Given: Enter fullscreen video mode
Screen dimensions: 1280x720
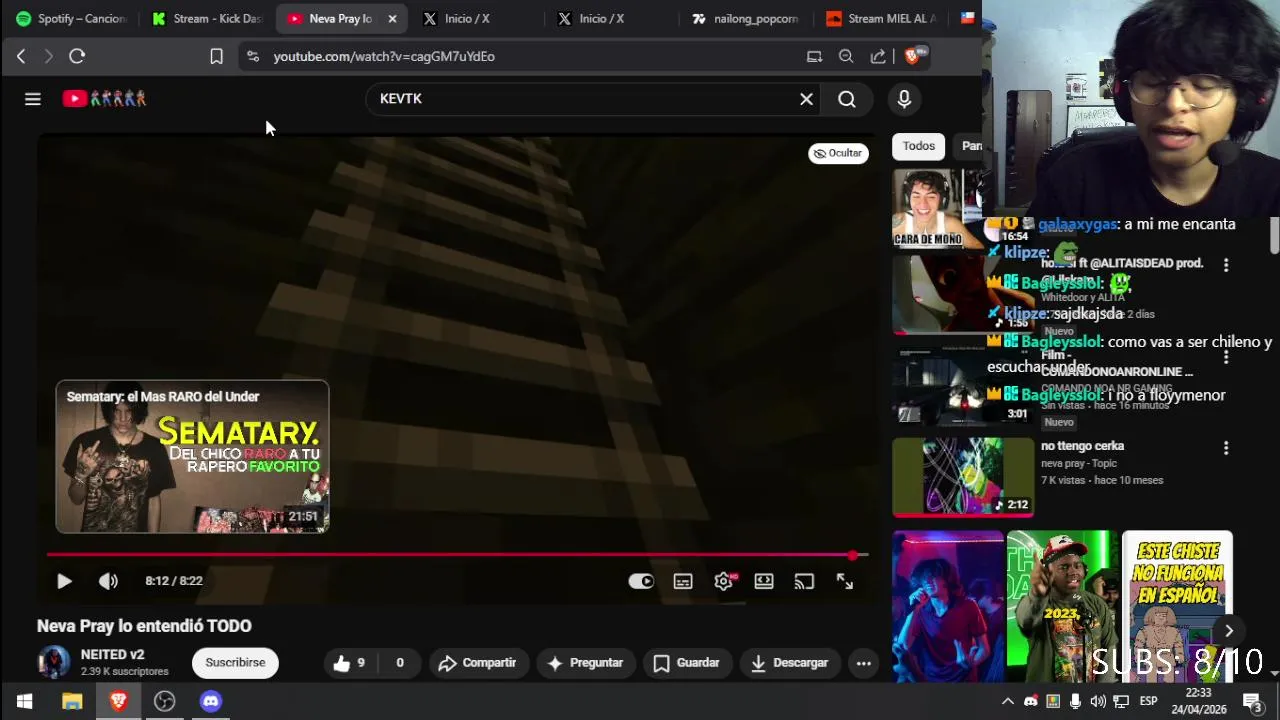Looking at the screenshot, I should [845, 581].
